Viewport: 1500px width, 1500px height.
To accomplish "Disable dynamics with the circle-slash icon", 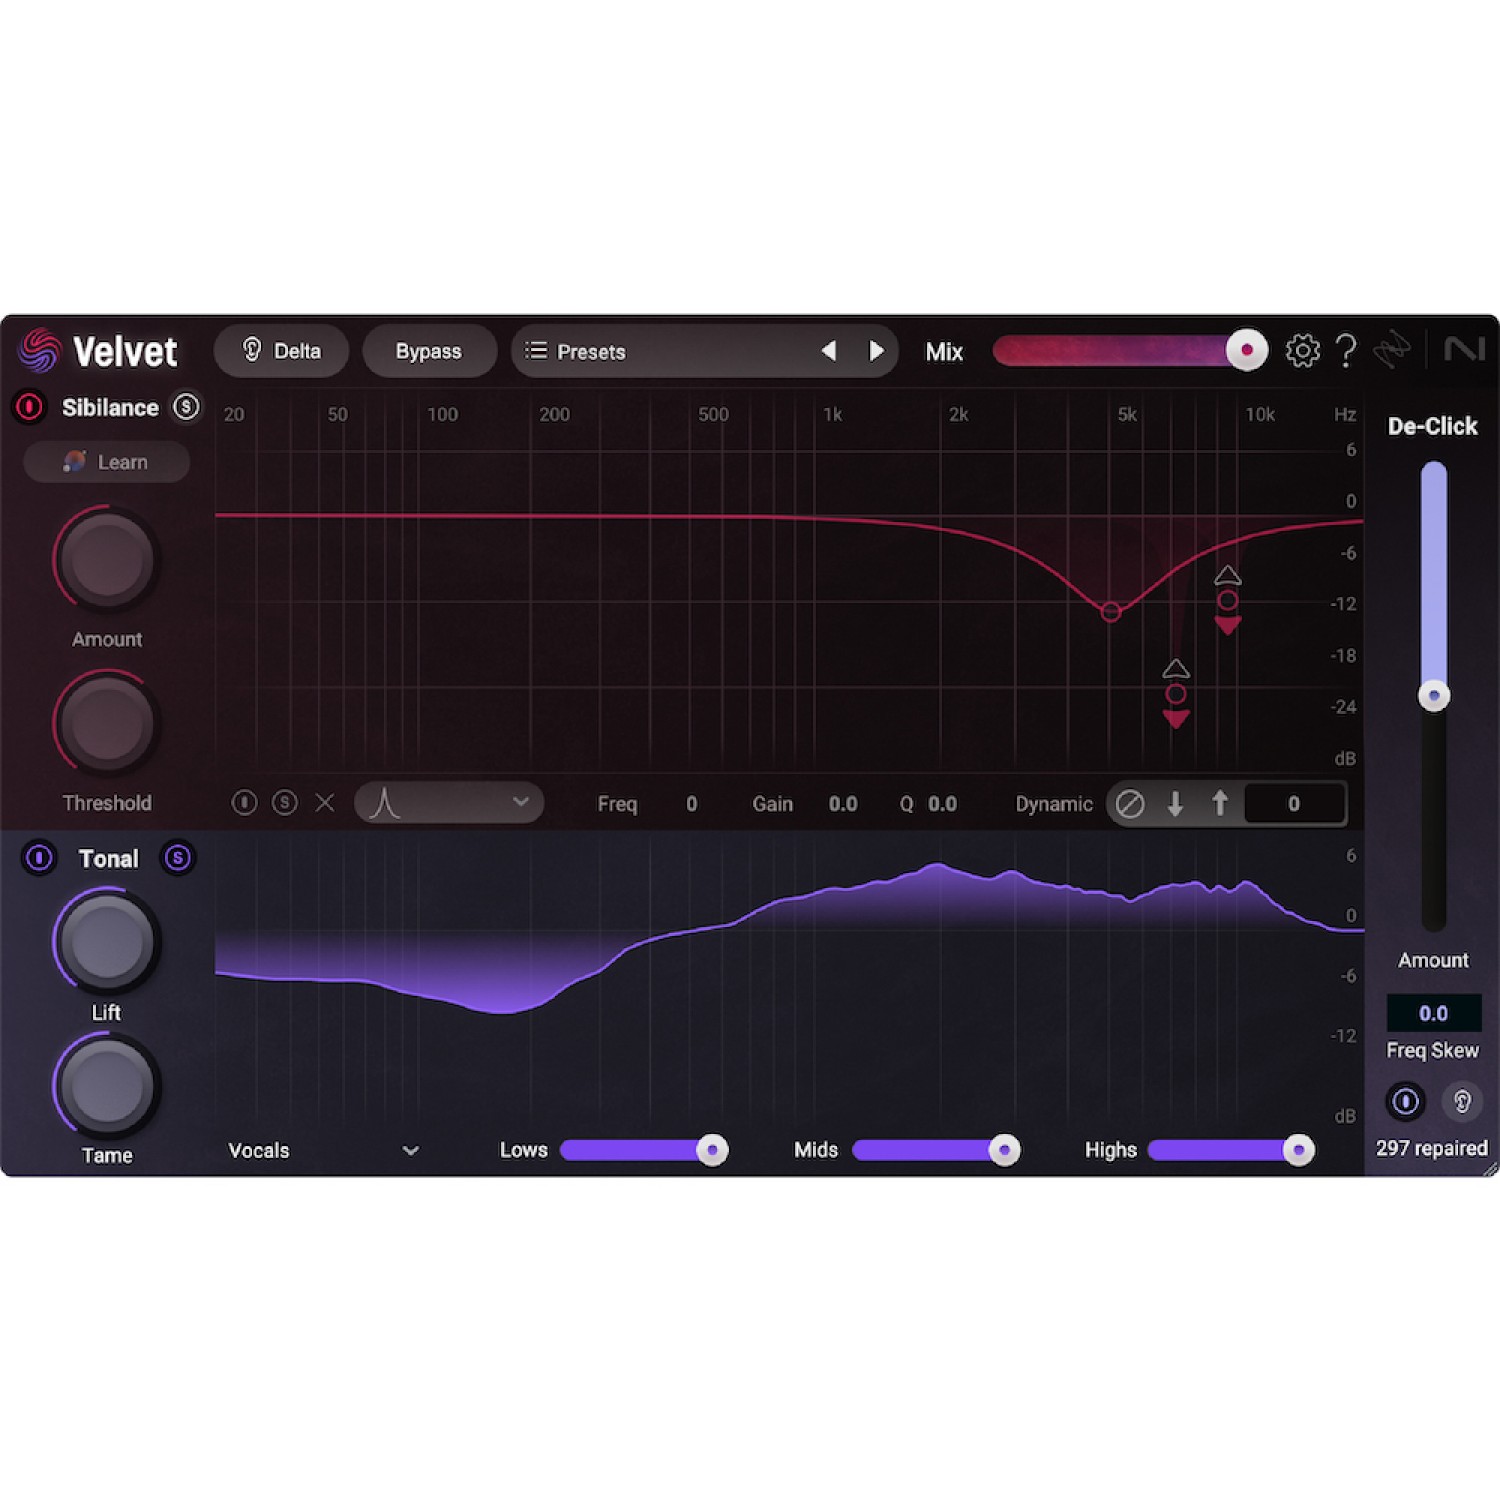I will click(1131, 803).
